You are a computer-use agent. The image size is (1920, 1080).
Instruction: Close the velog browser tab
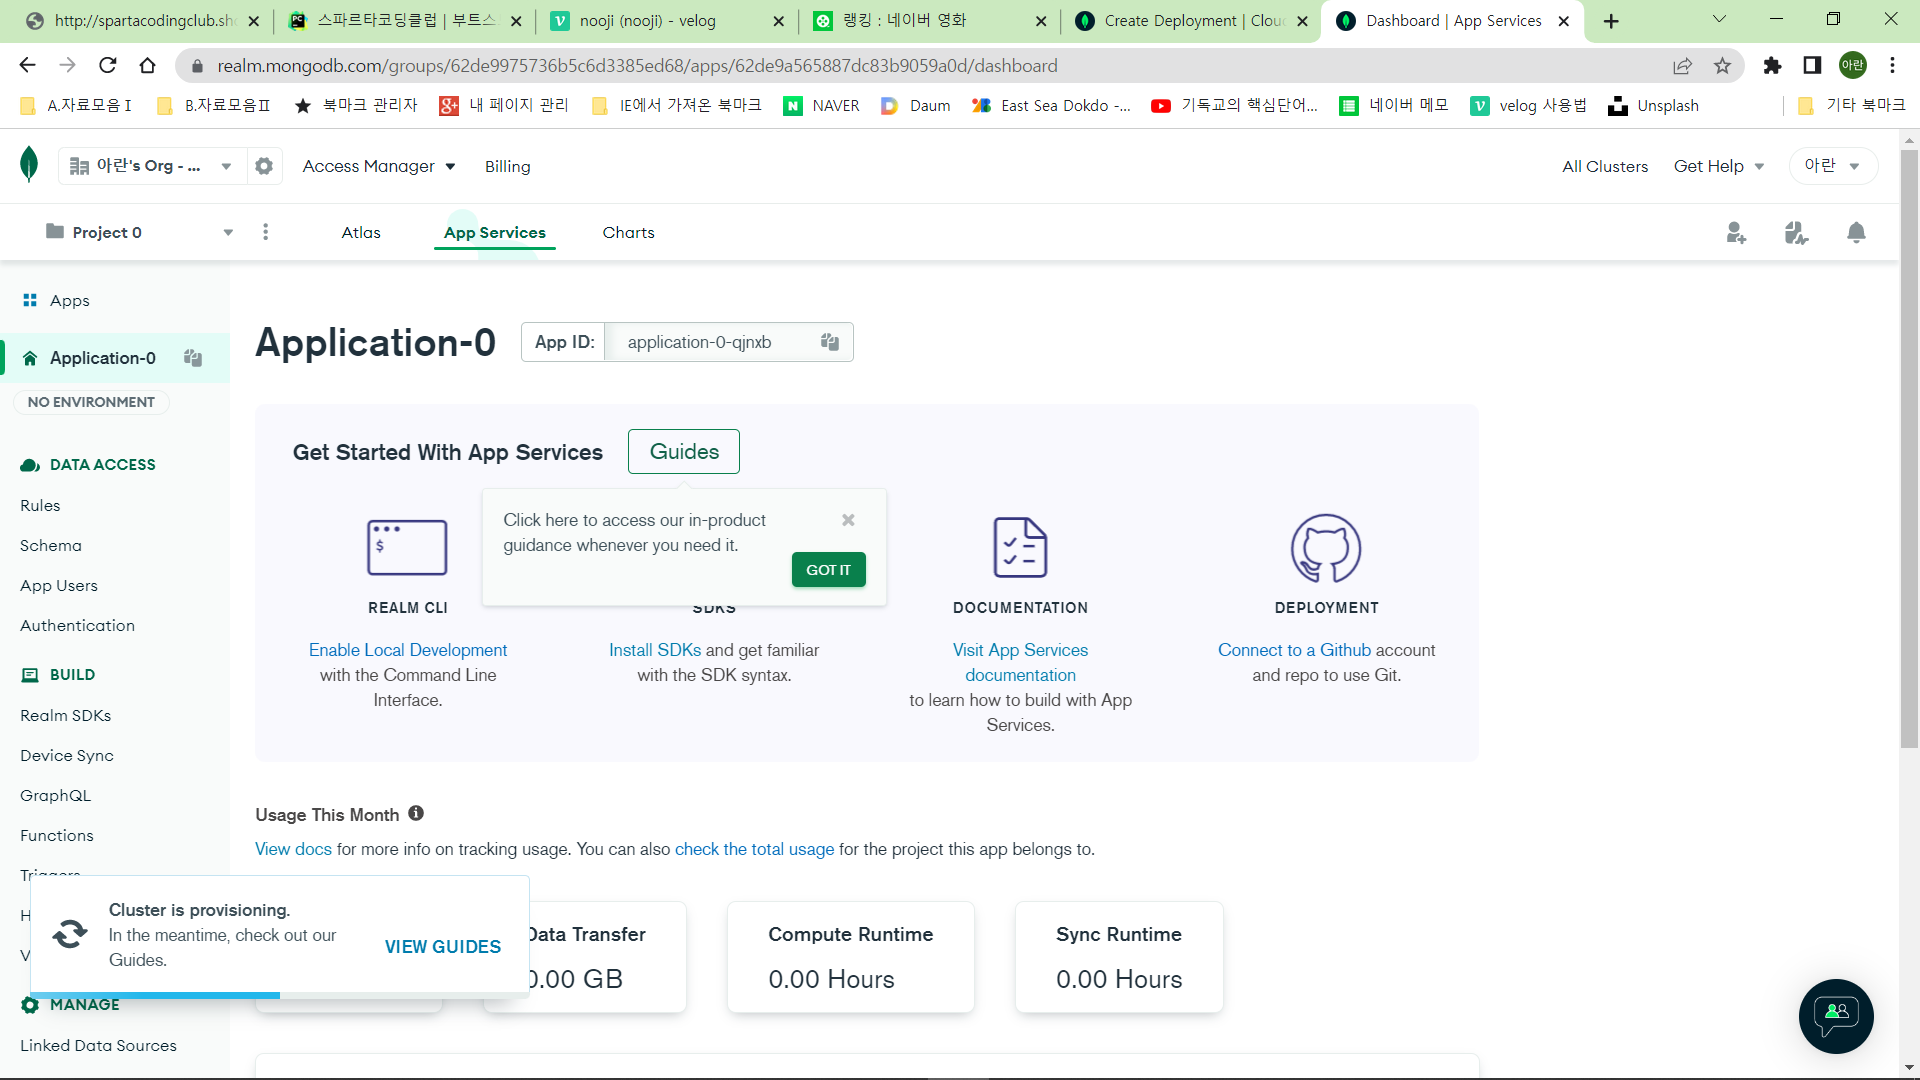[x=779, y=21]
